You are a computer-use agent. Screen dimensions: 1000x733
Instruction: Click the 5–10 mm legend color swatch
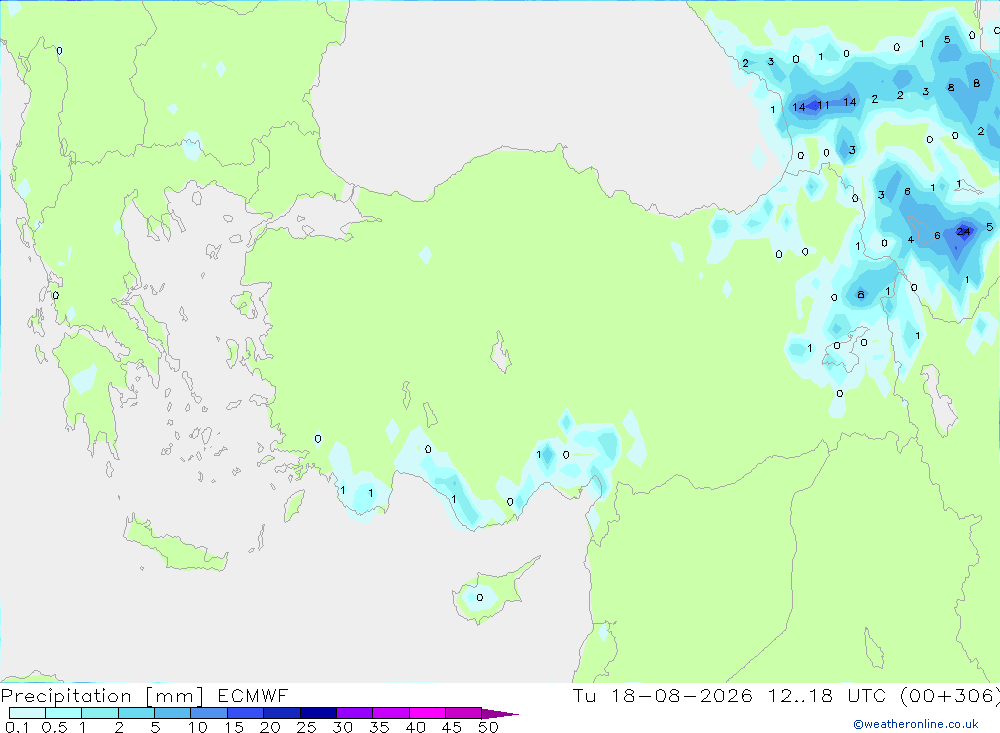pos(173,713)
